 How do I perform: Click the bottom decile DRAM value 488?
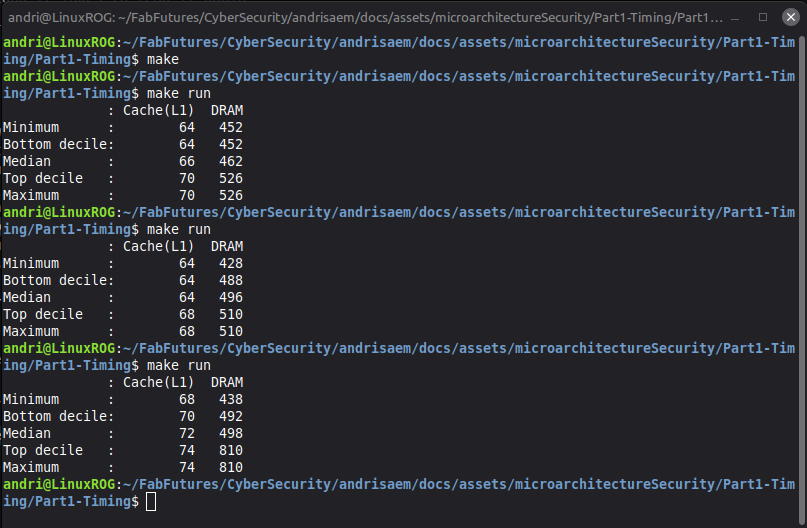click(231, 280)
